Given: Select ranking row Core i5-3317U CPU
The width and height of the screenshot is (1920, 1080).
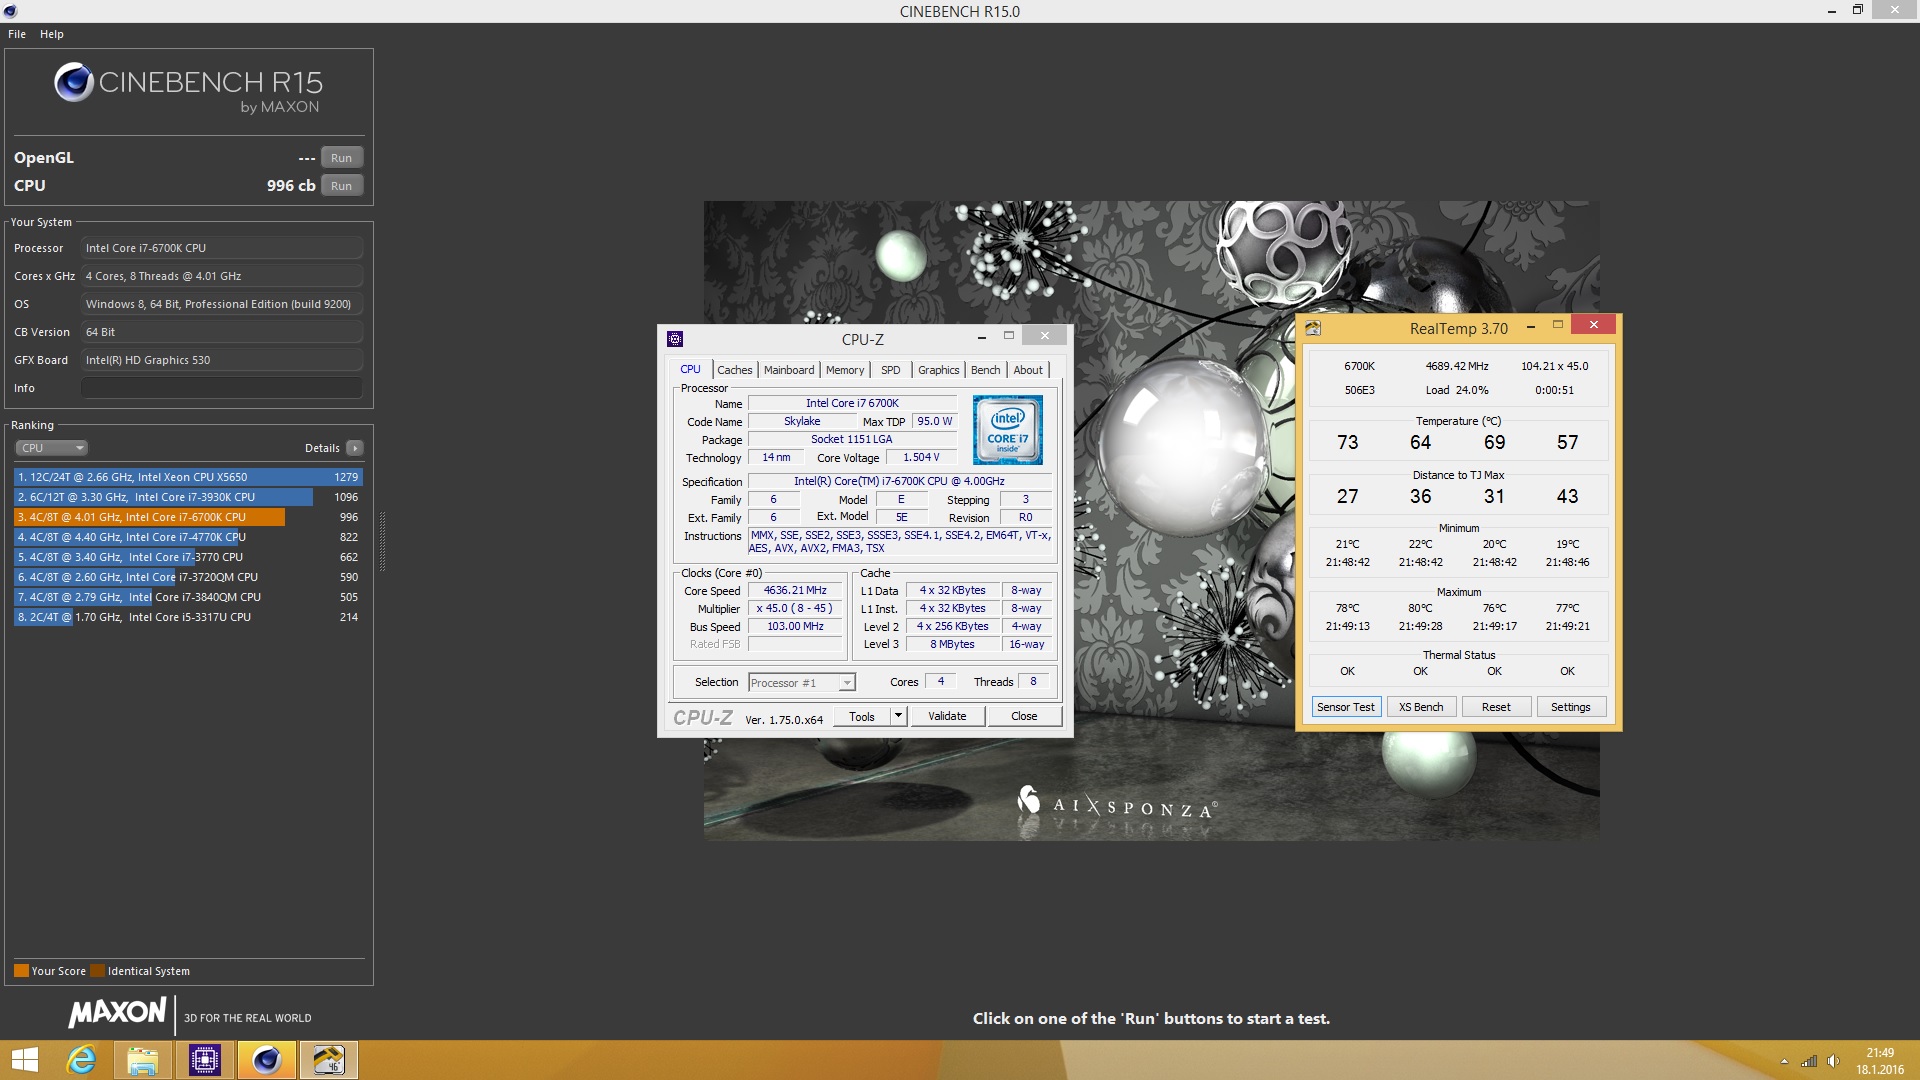Looking at the screenshot, I should pos(188,617).
